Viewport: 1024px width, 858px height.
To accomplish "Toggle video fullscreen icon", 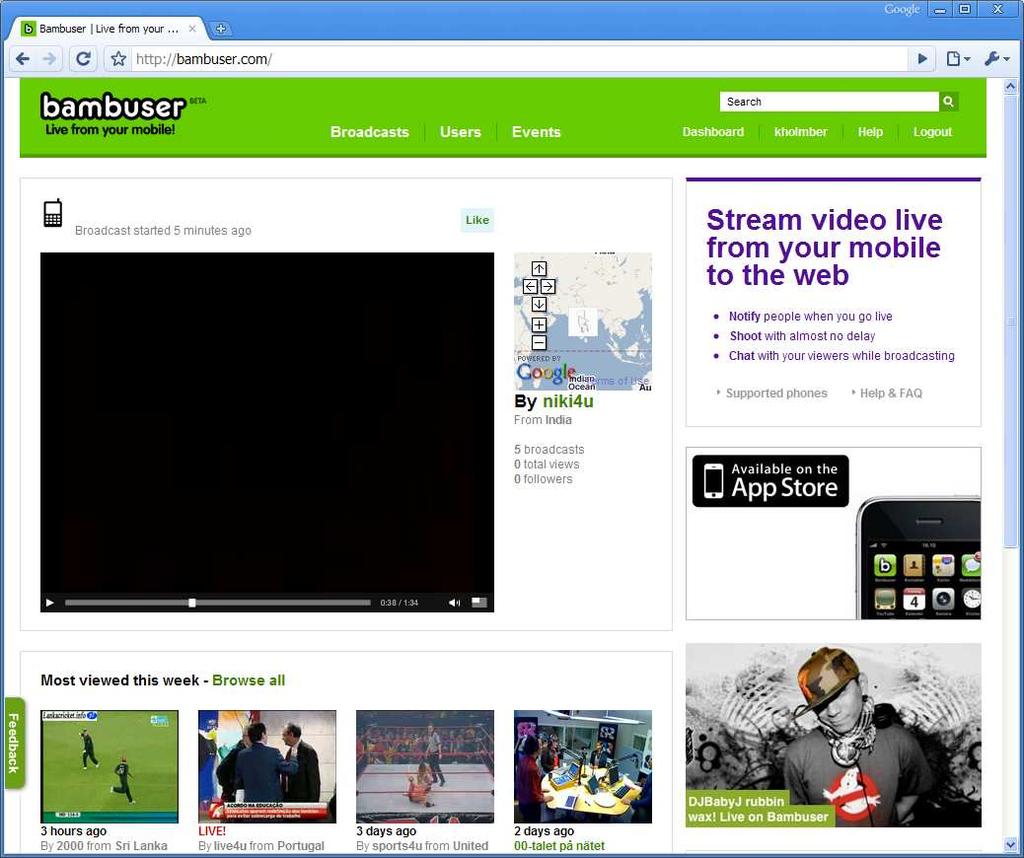I will (479, 603).
